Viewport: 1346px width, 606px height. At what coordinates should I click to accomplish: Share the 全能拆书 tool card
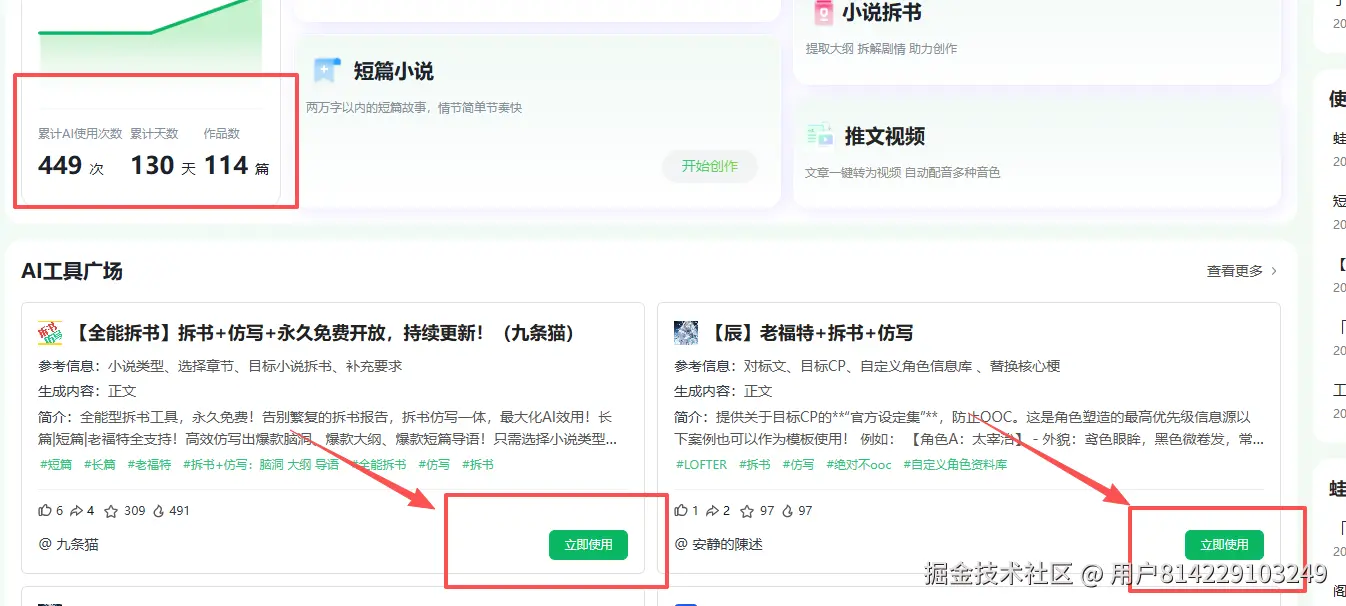click(x=76, y=510)
